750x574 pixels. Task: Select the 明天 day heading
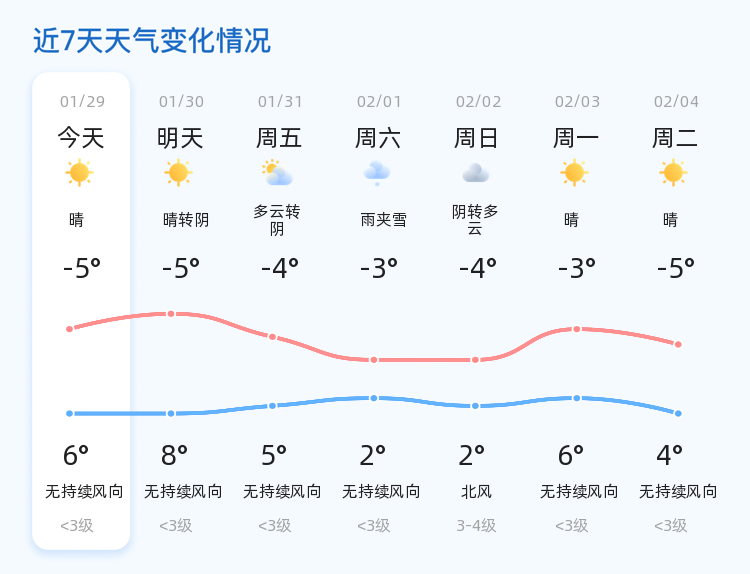[x=180, y=138]
